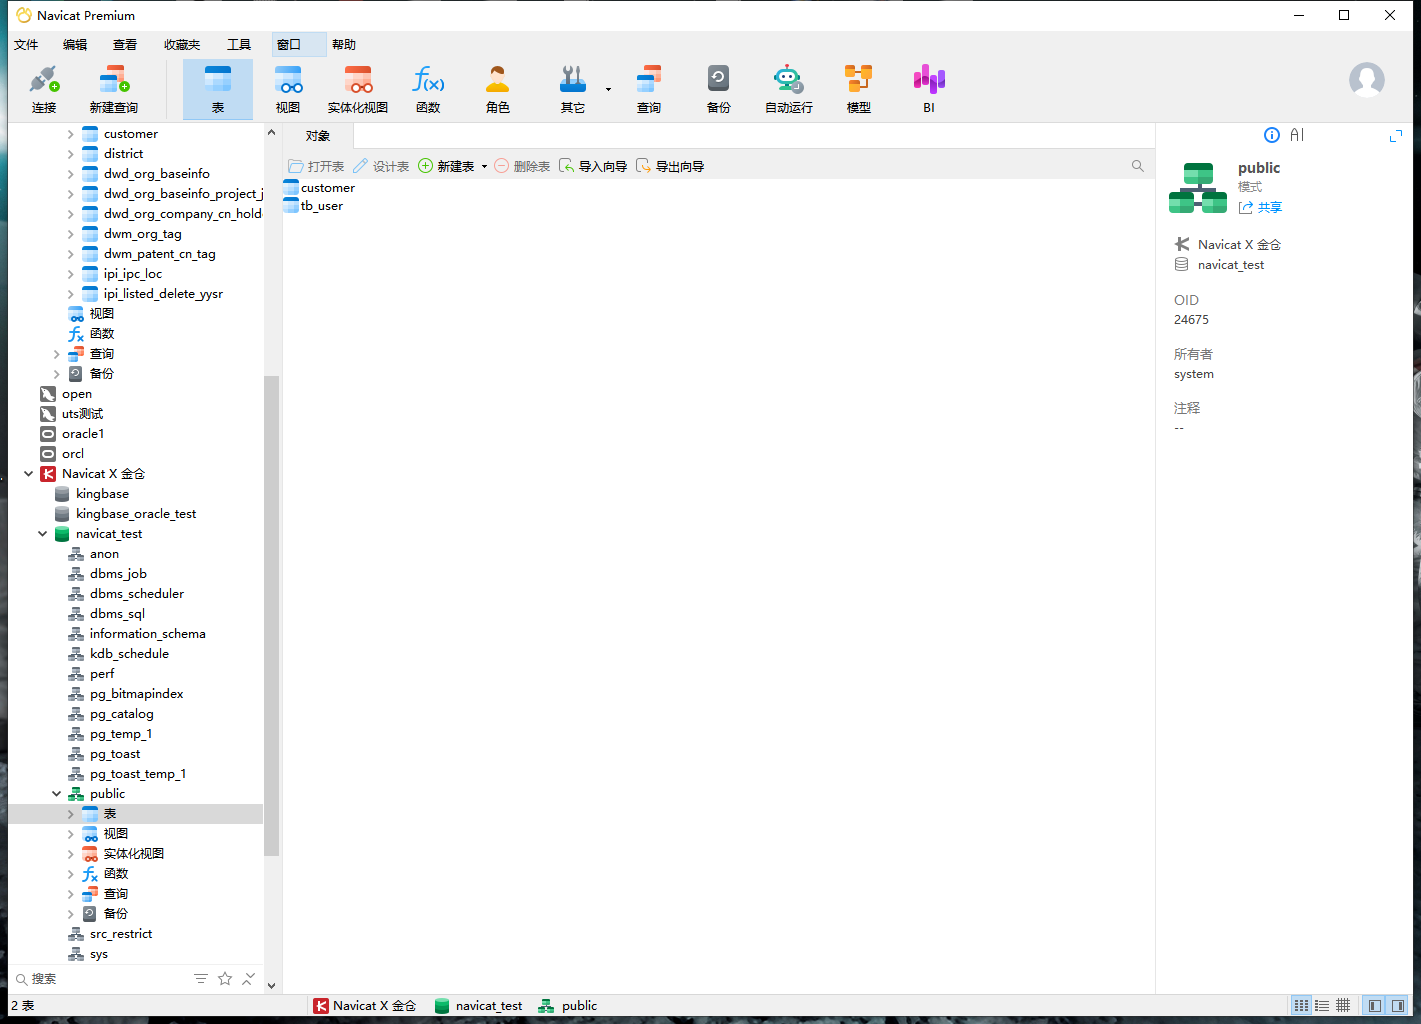Select the 对象 tab
This screenshot has height=1024, width=1421.
[318, 136]
